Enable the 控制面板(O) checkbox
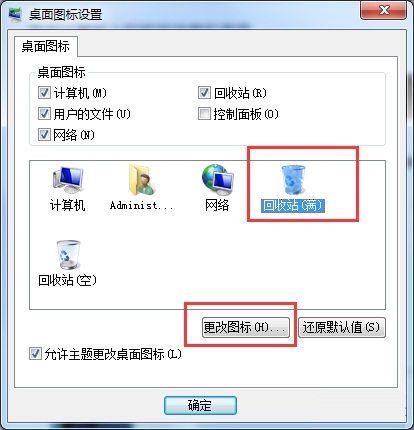This screenshot has height=430, width=414. point(204,114)
